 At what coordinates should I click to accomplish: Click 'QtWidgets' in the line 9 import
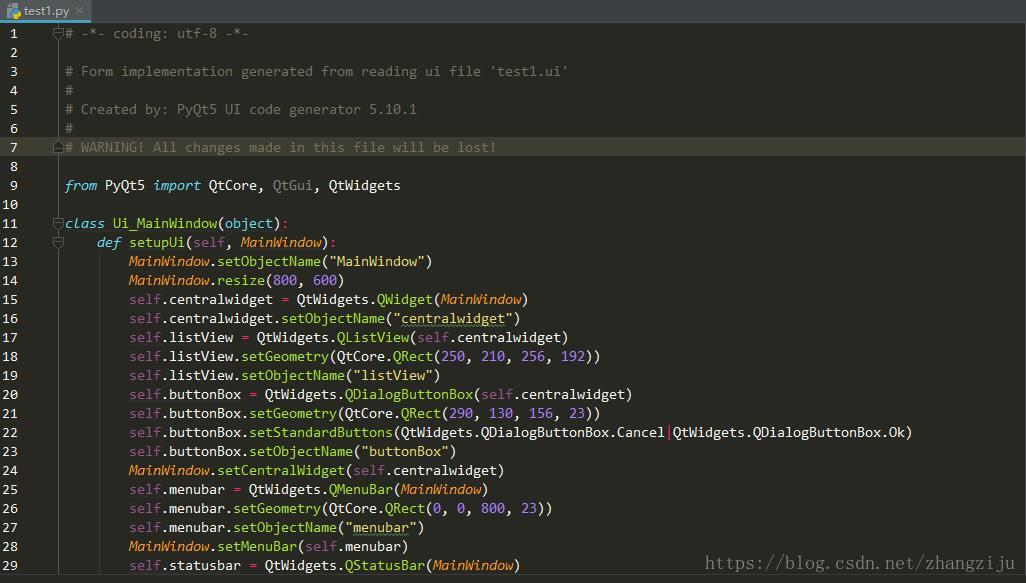pos(364,186)
